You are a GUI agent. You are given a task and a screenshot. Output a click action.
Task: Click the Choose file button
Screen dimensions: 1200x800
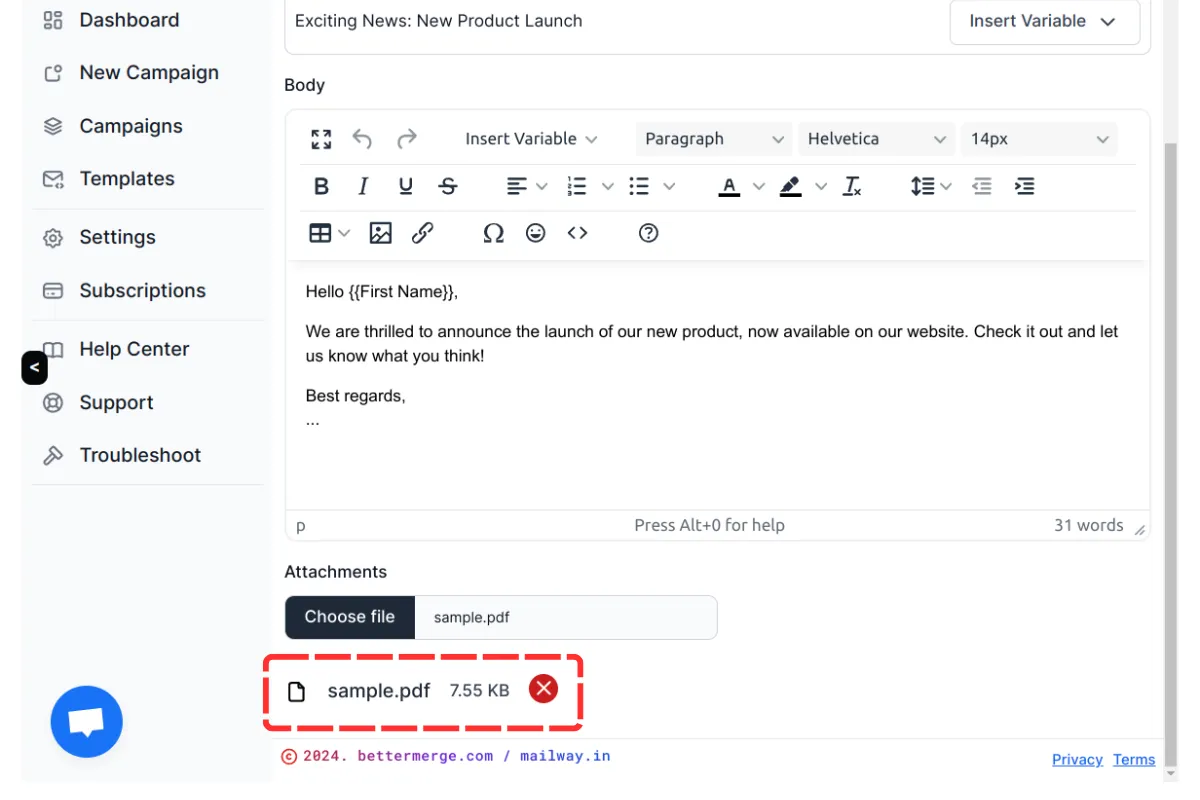349,617
